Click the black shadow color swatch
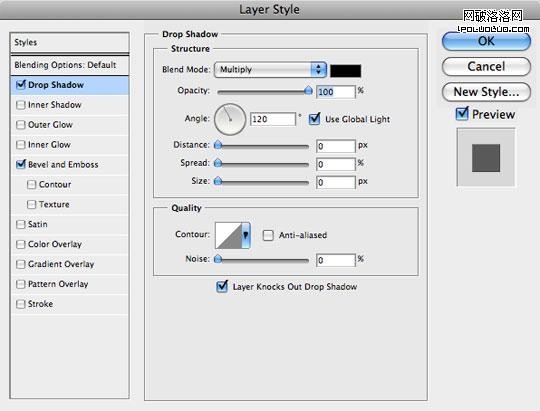Image resolution: width=540 pixels, height=411 pixels. point(345,71)
